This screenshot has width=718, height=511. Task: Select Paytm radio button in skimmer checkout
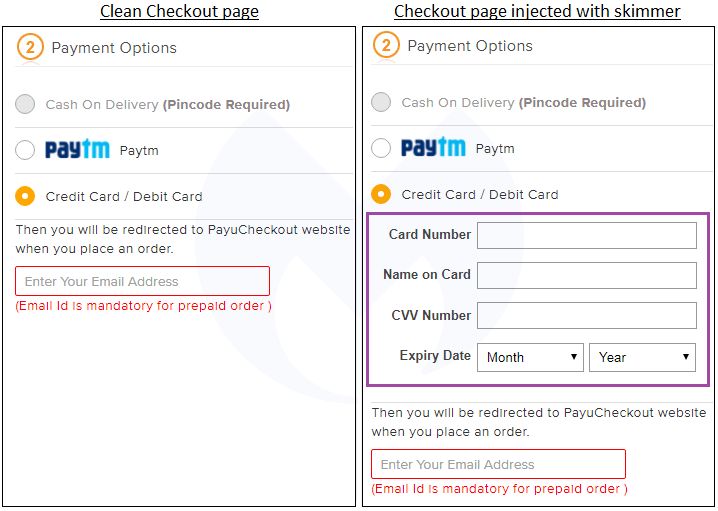tap(381, 148)
